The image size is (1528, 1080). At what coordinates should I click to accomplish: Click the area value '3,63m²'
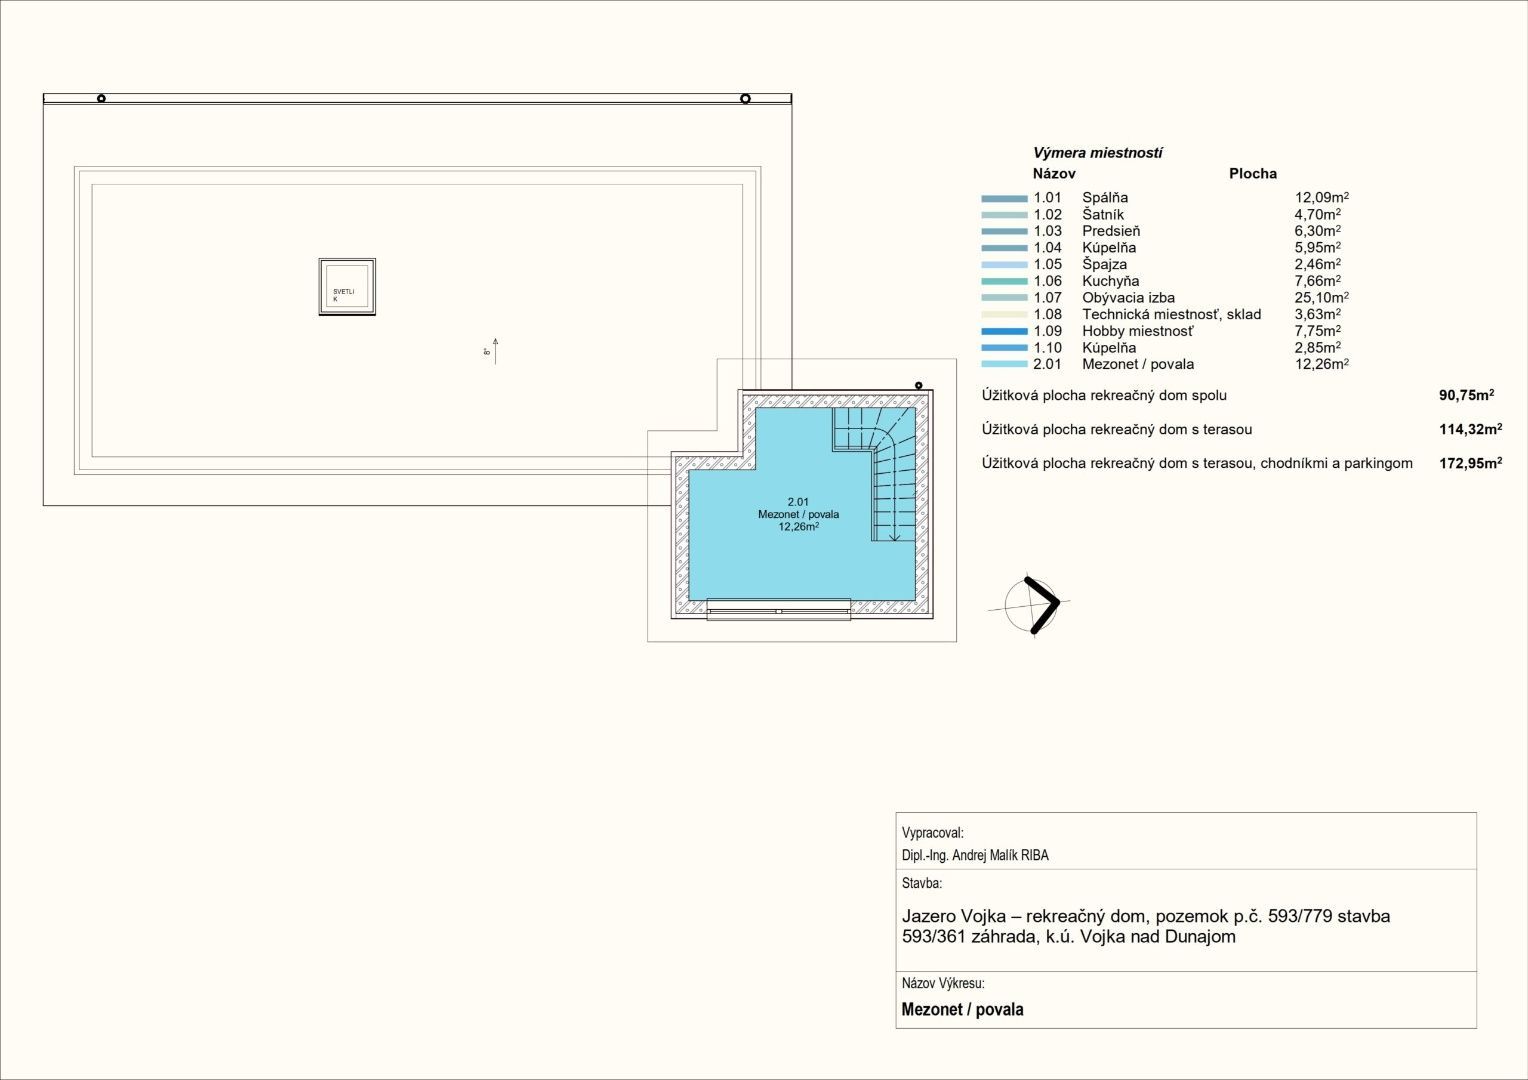[x=1318, y=314]
